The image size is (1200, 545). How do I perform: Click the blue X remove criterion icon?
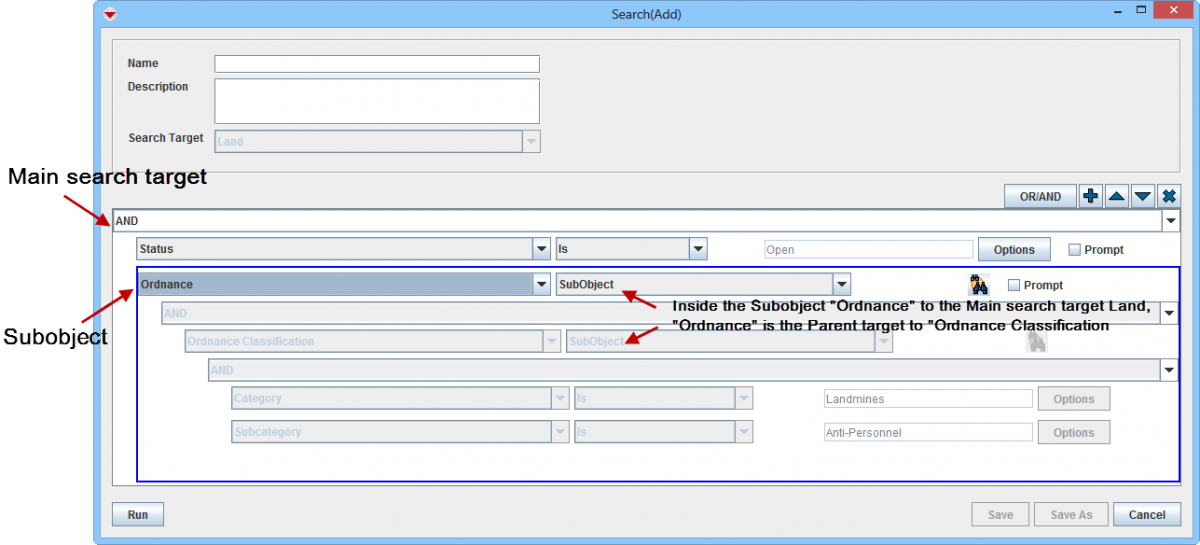pos(1169,197)
